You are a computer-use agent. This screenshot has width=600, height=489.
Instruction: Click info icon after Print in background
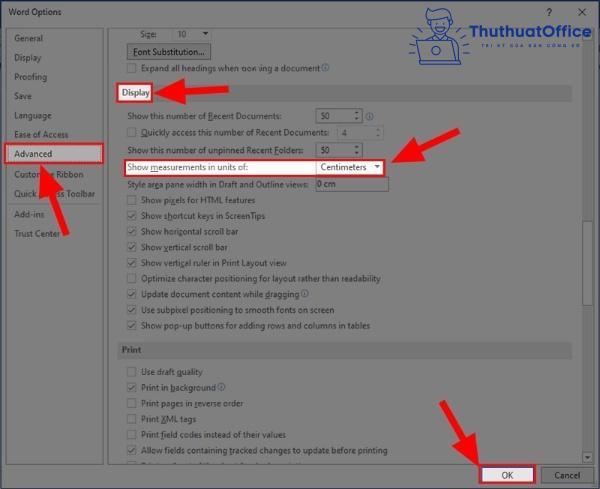(222, 387)
